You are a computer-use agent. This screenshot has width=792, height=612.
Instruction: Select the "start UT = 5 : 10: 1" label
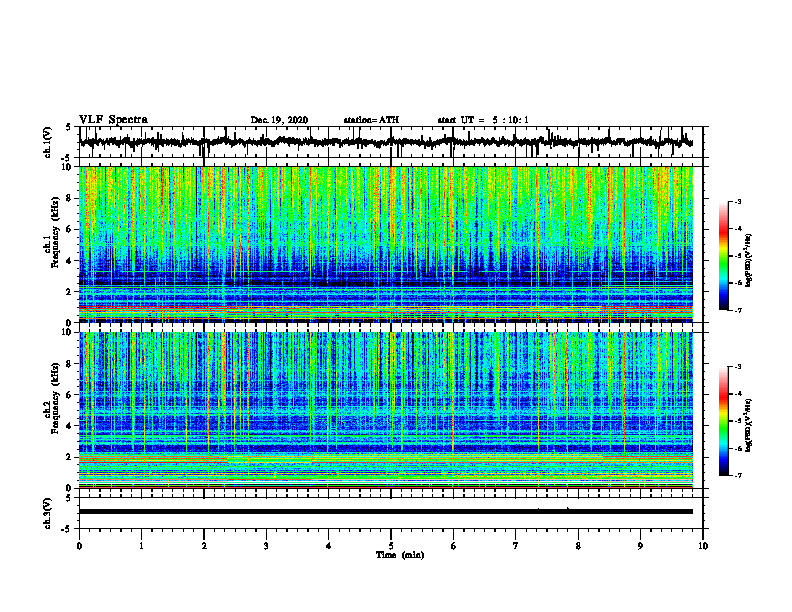click(483, 120)
